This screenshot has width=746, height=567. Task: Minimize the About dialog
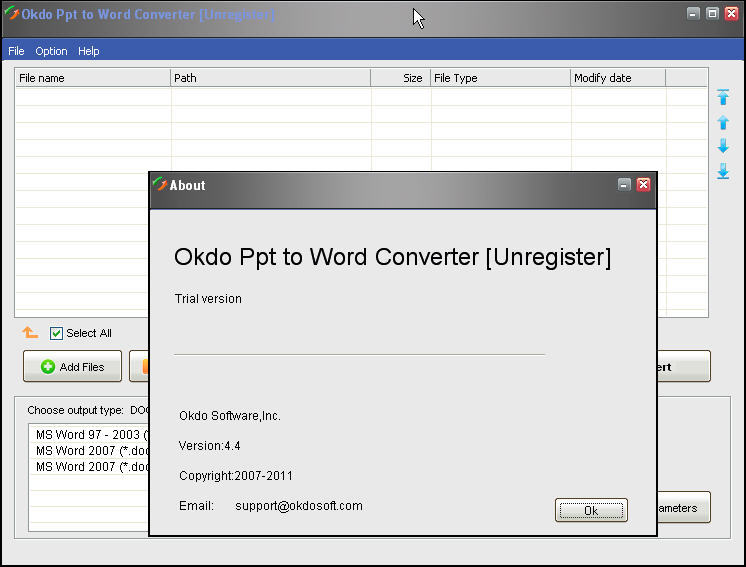click(x=624, y=185)
